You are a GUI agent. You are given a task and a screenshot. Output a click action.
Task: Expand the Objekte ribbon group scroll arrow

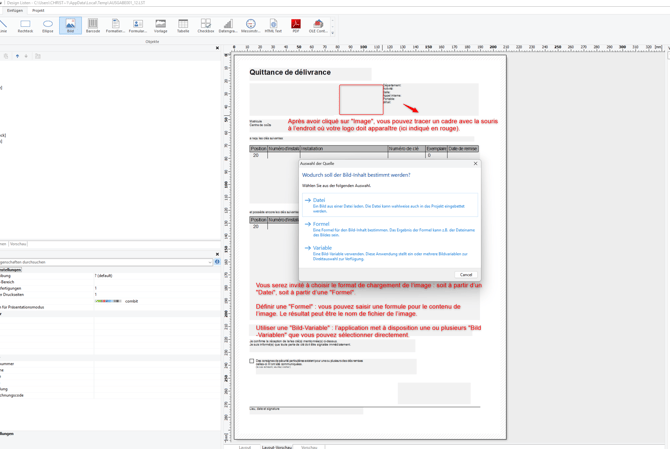333,34
